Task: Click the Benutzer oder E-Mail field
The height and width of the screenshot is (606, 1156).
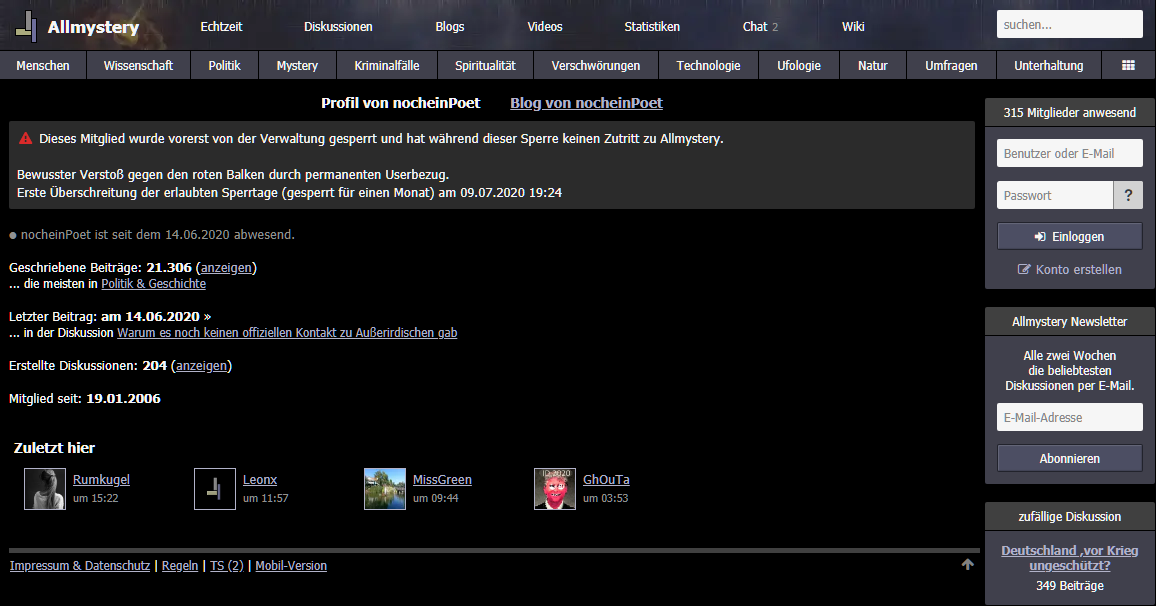Action: point(1069,154)
